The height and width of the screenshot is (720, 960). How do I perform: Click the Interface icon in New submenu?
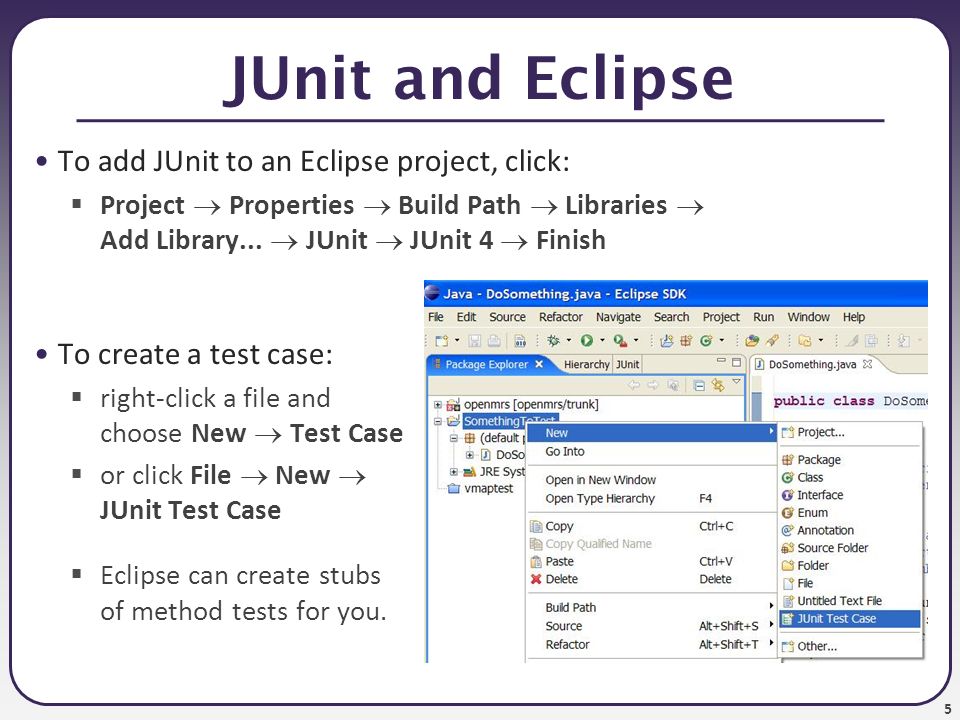pos(788,495)
